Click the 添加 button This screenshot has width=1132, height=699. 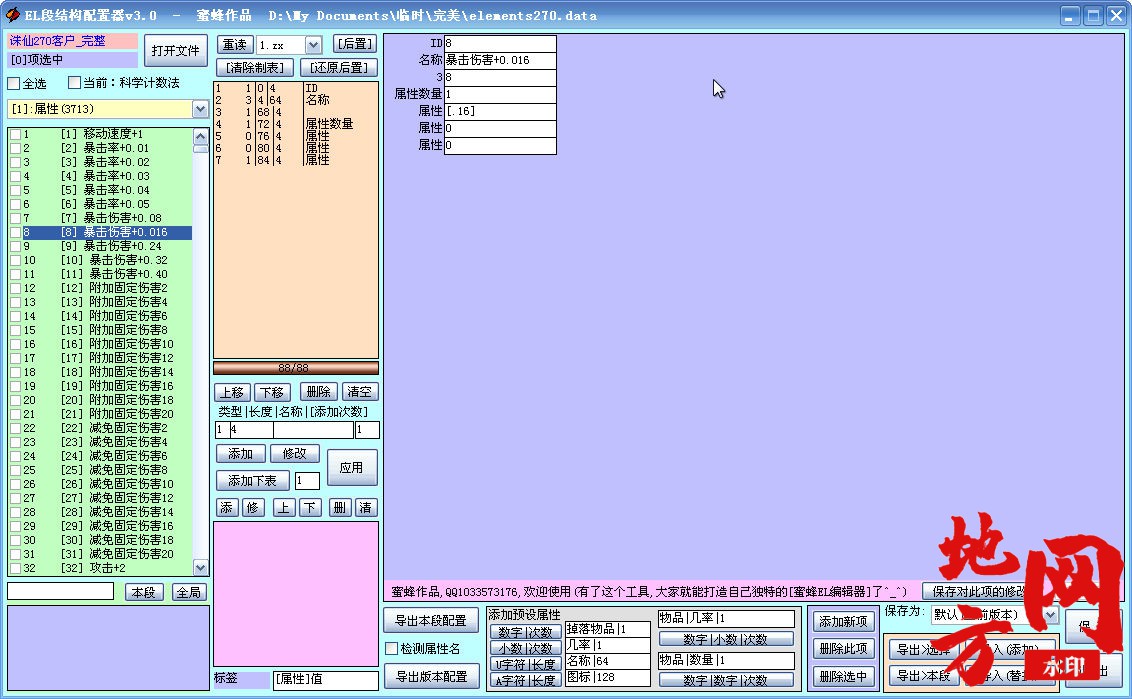[240, 453]
